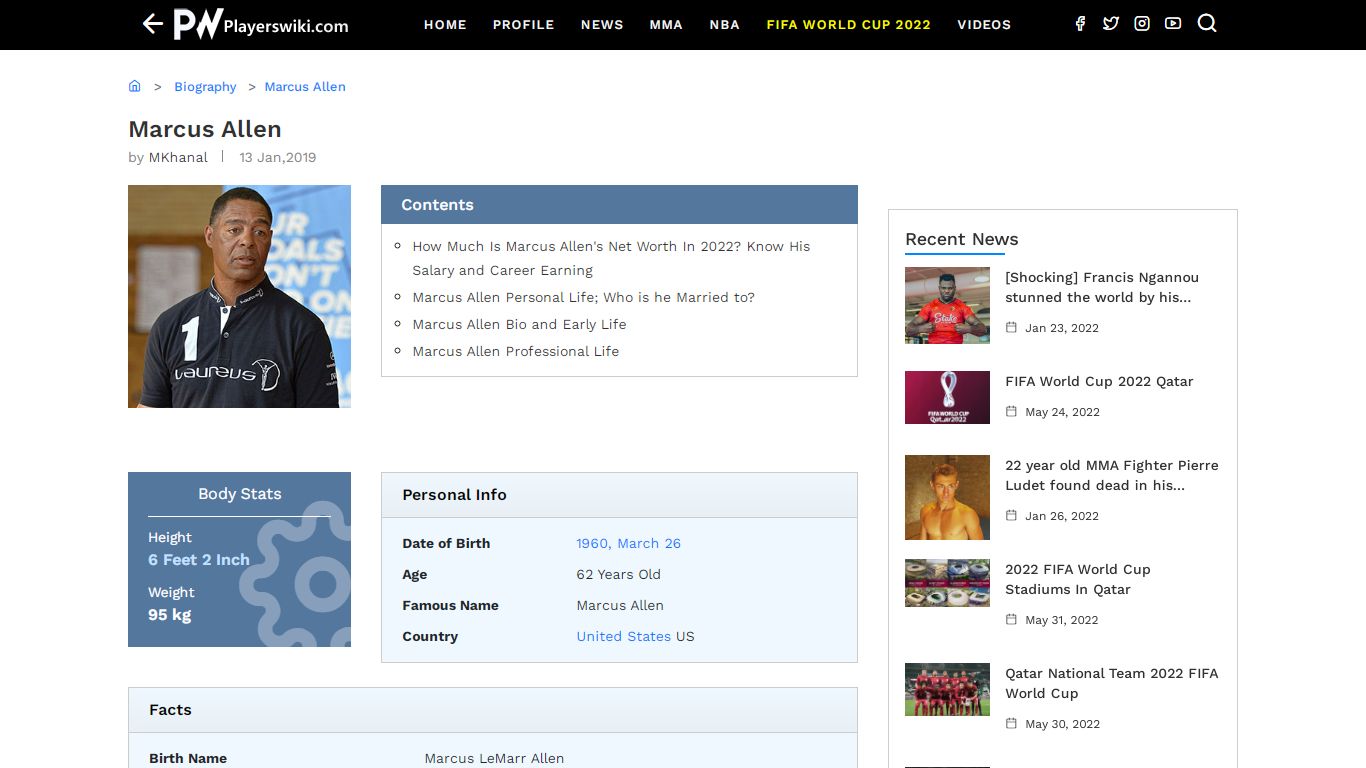1366x768 pixels.
Task: Open the YouTube social icon
Action: tap(1173, 24)
